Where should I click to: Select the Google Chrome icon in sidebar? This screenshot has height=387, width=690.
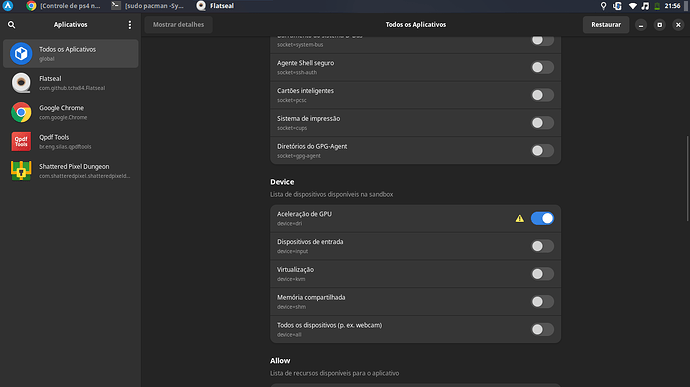21,112
